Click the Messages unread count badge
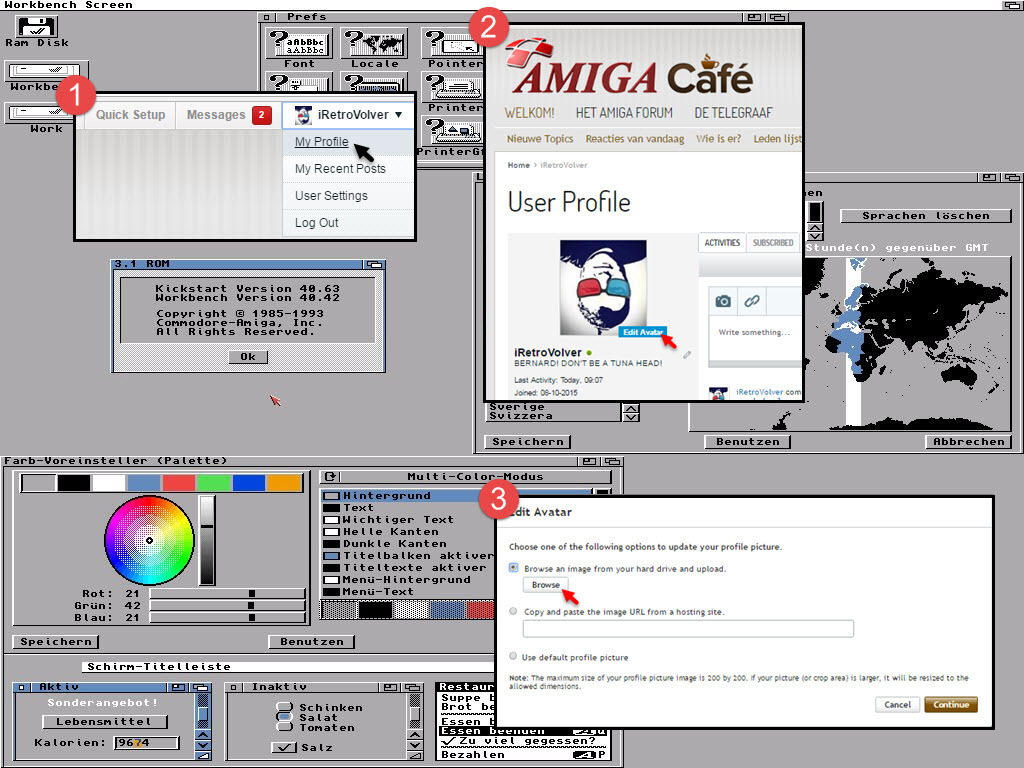 pyautogui.click(x=261, y=115)
